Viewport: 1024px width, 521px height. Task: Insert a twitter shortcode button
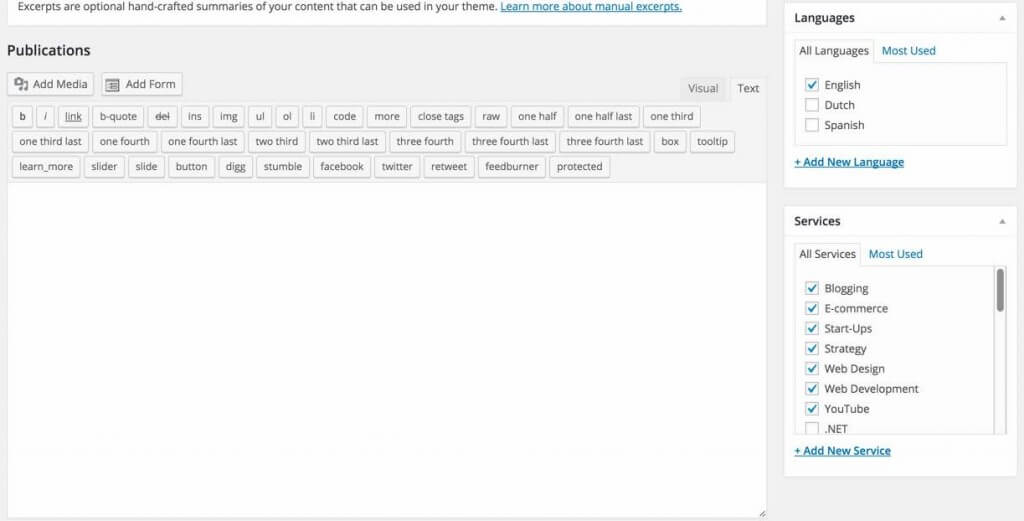click(397, 167)
